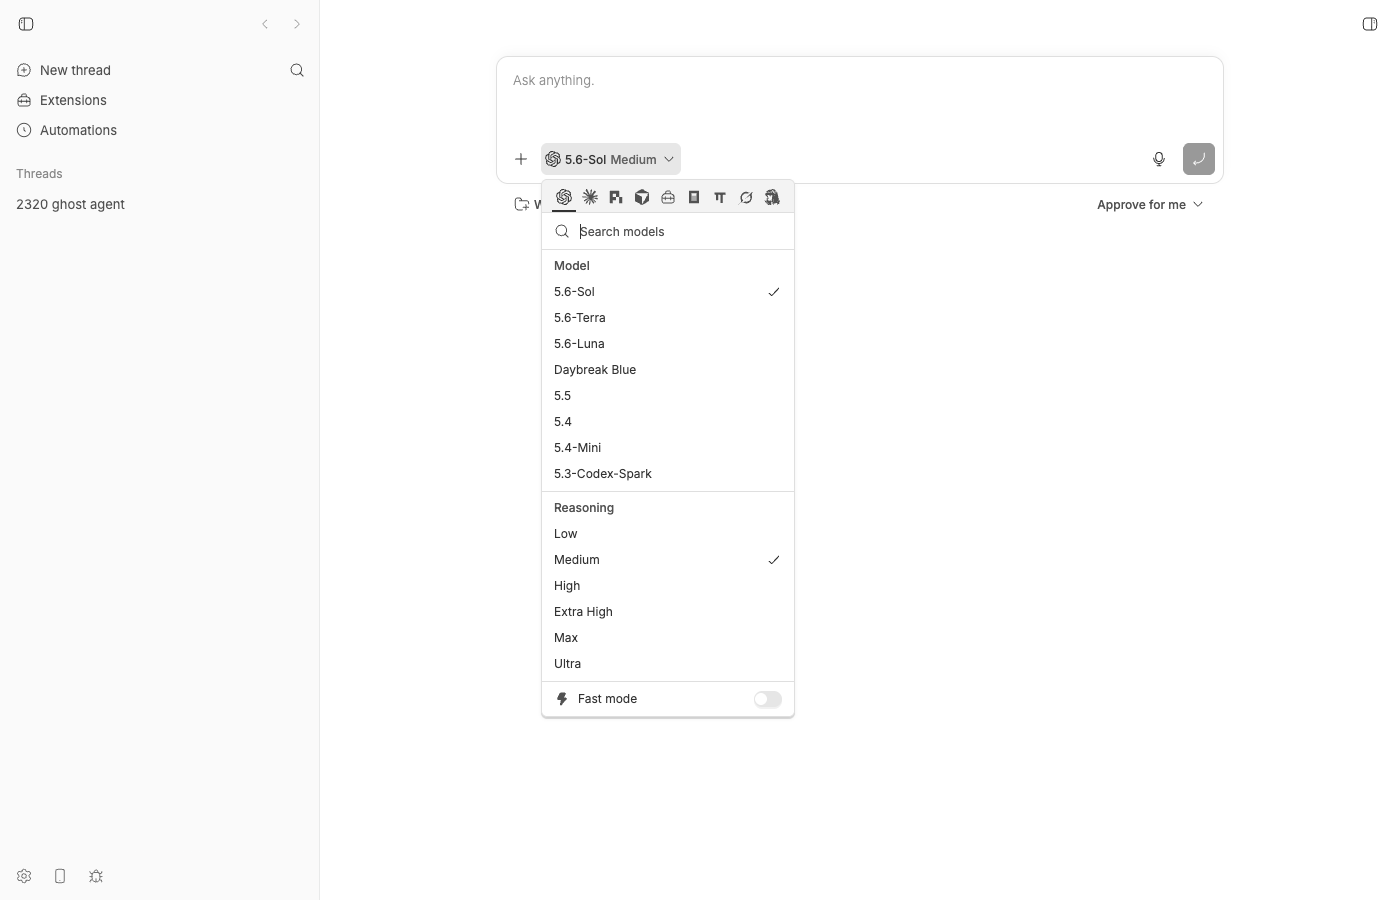
Task: Choose the Daybreak Blue model
Action: tap(668, 370)
